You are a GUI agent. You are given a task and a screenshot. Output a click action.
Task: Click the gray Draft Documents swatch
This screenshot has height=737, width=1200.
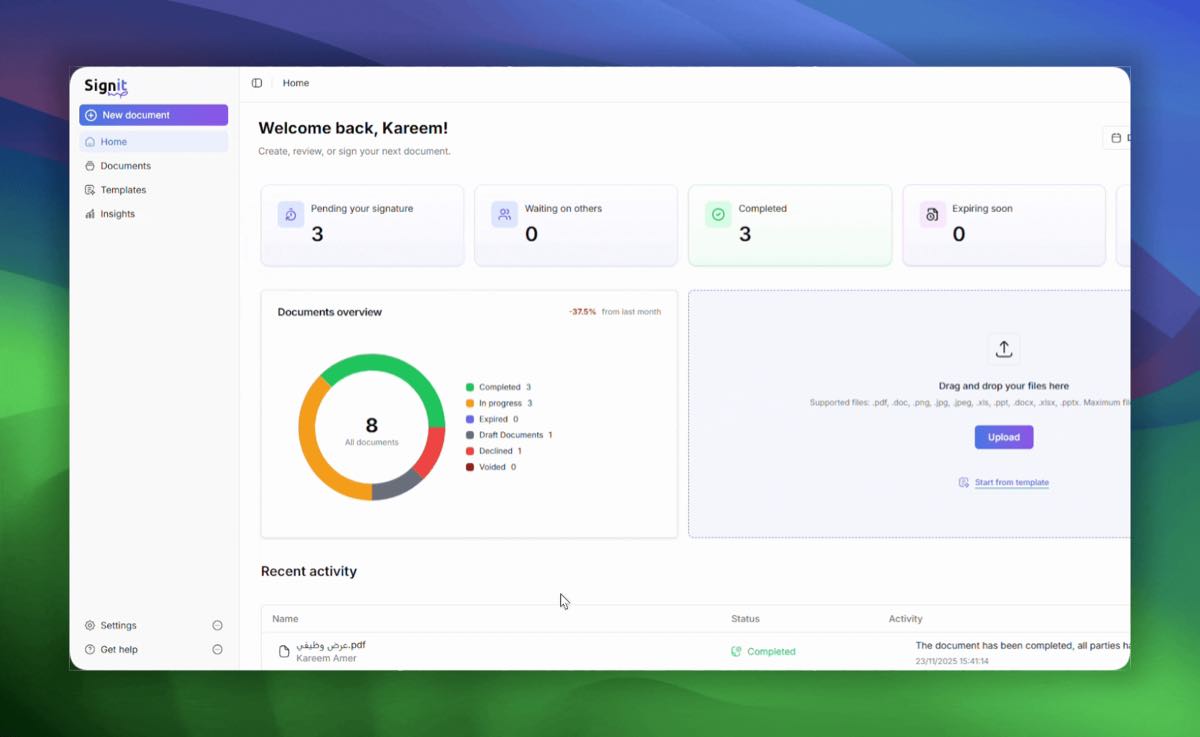point(470,435)
